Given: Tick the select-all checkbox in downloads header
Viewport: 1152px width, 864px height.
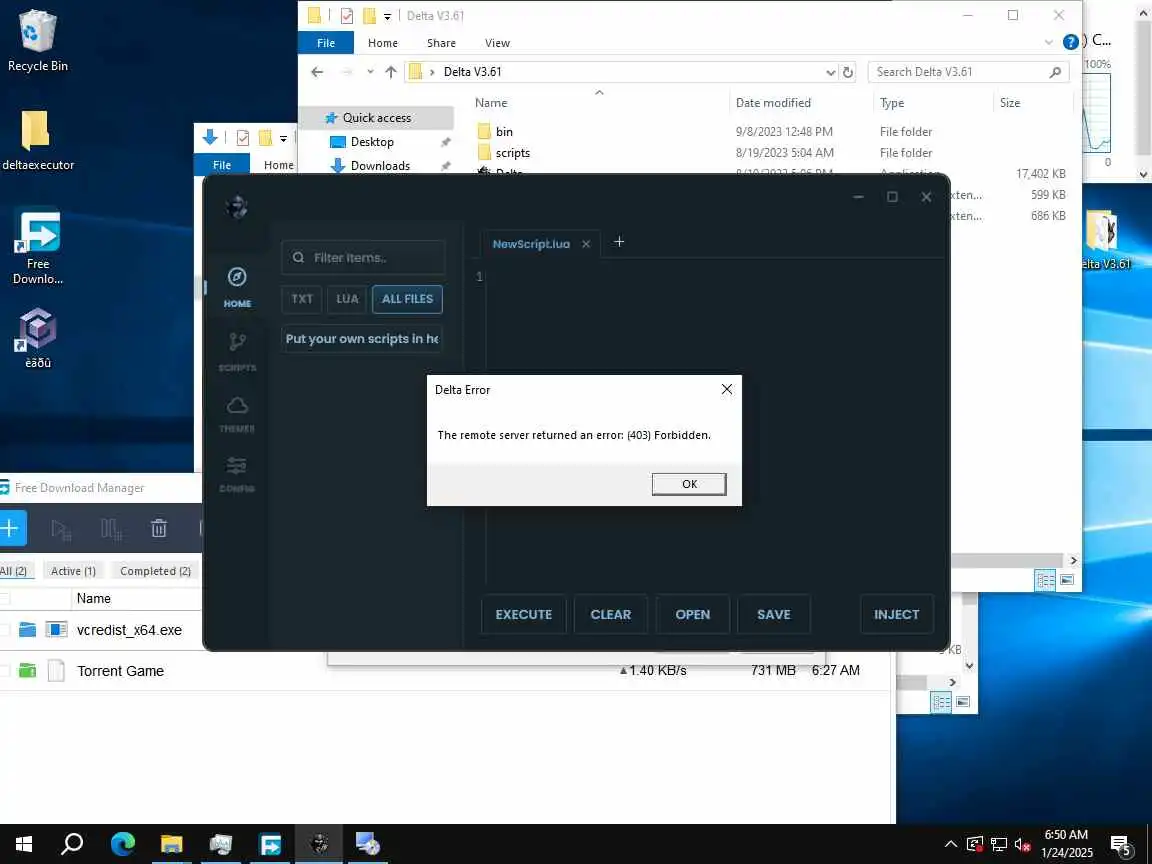Looking at the screenshot, I should click(x=4, y=599).
